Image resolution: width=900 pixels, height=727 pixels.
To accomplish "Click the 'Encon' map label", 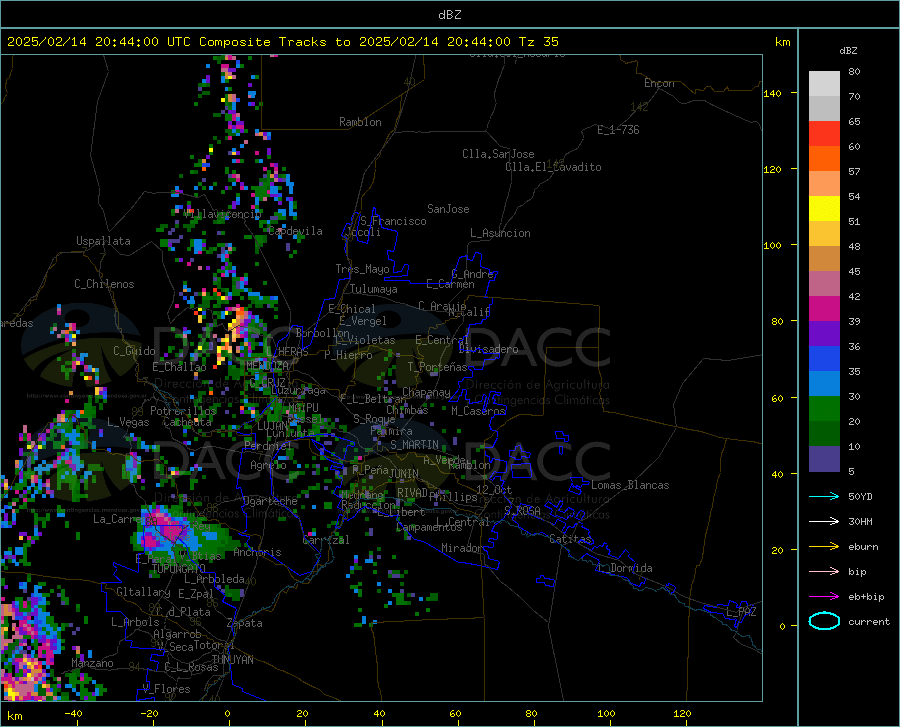I will coord(659,83).
